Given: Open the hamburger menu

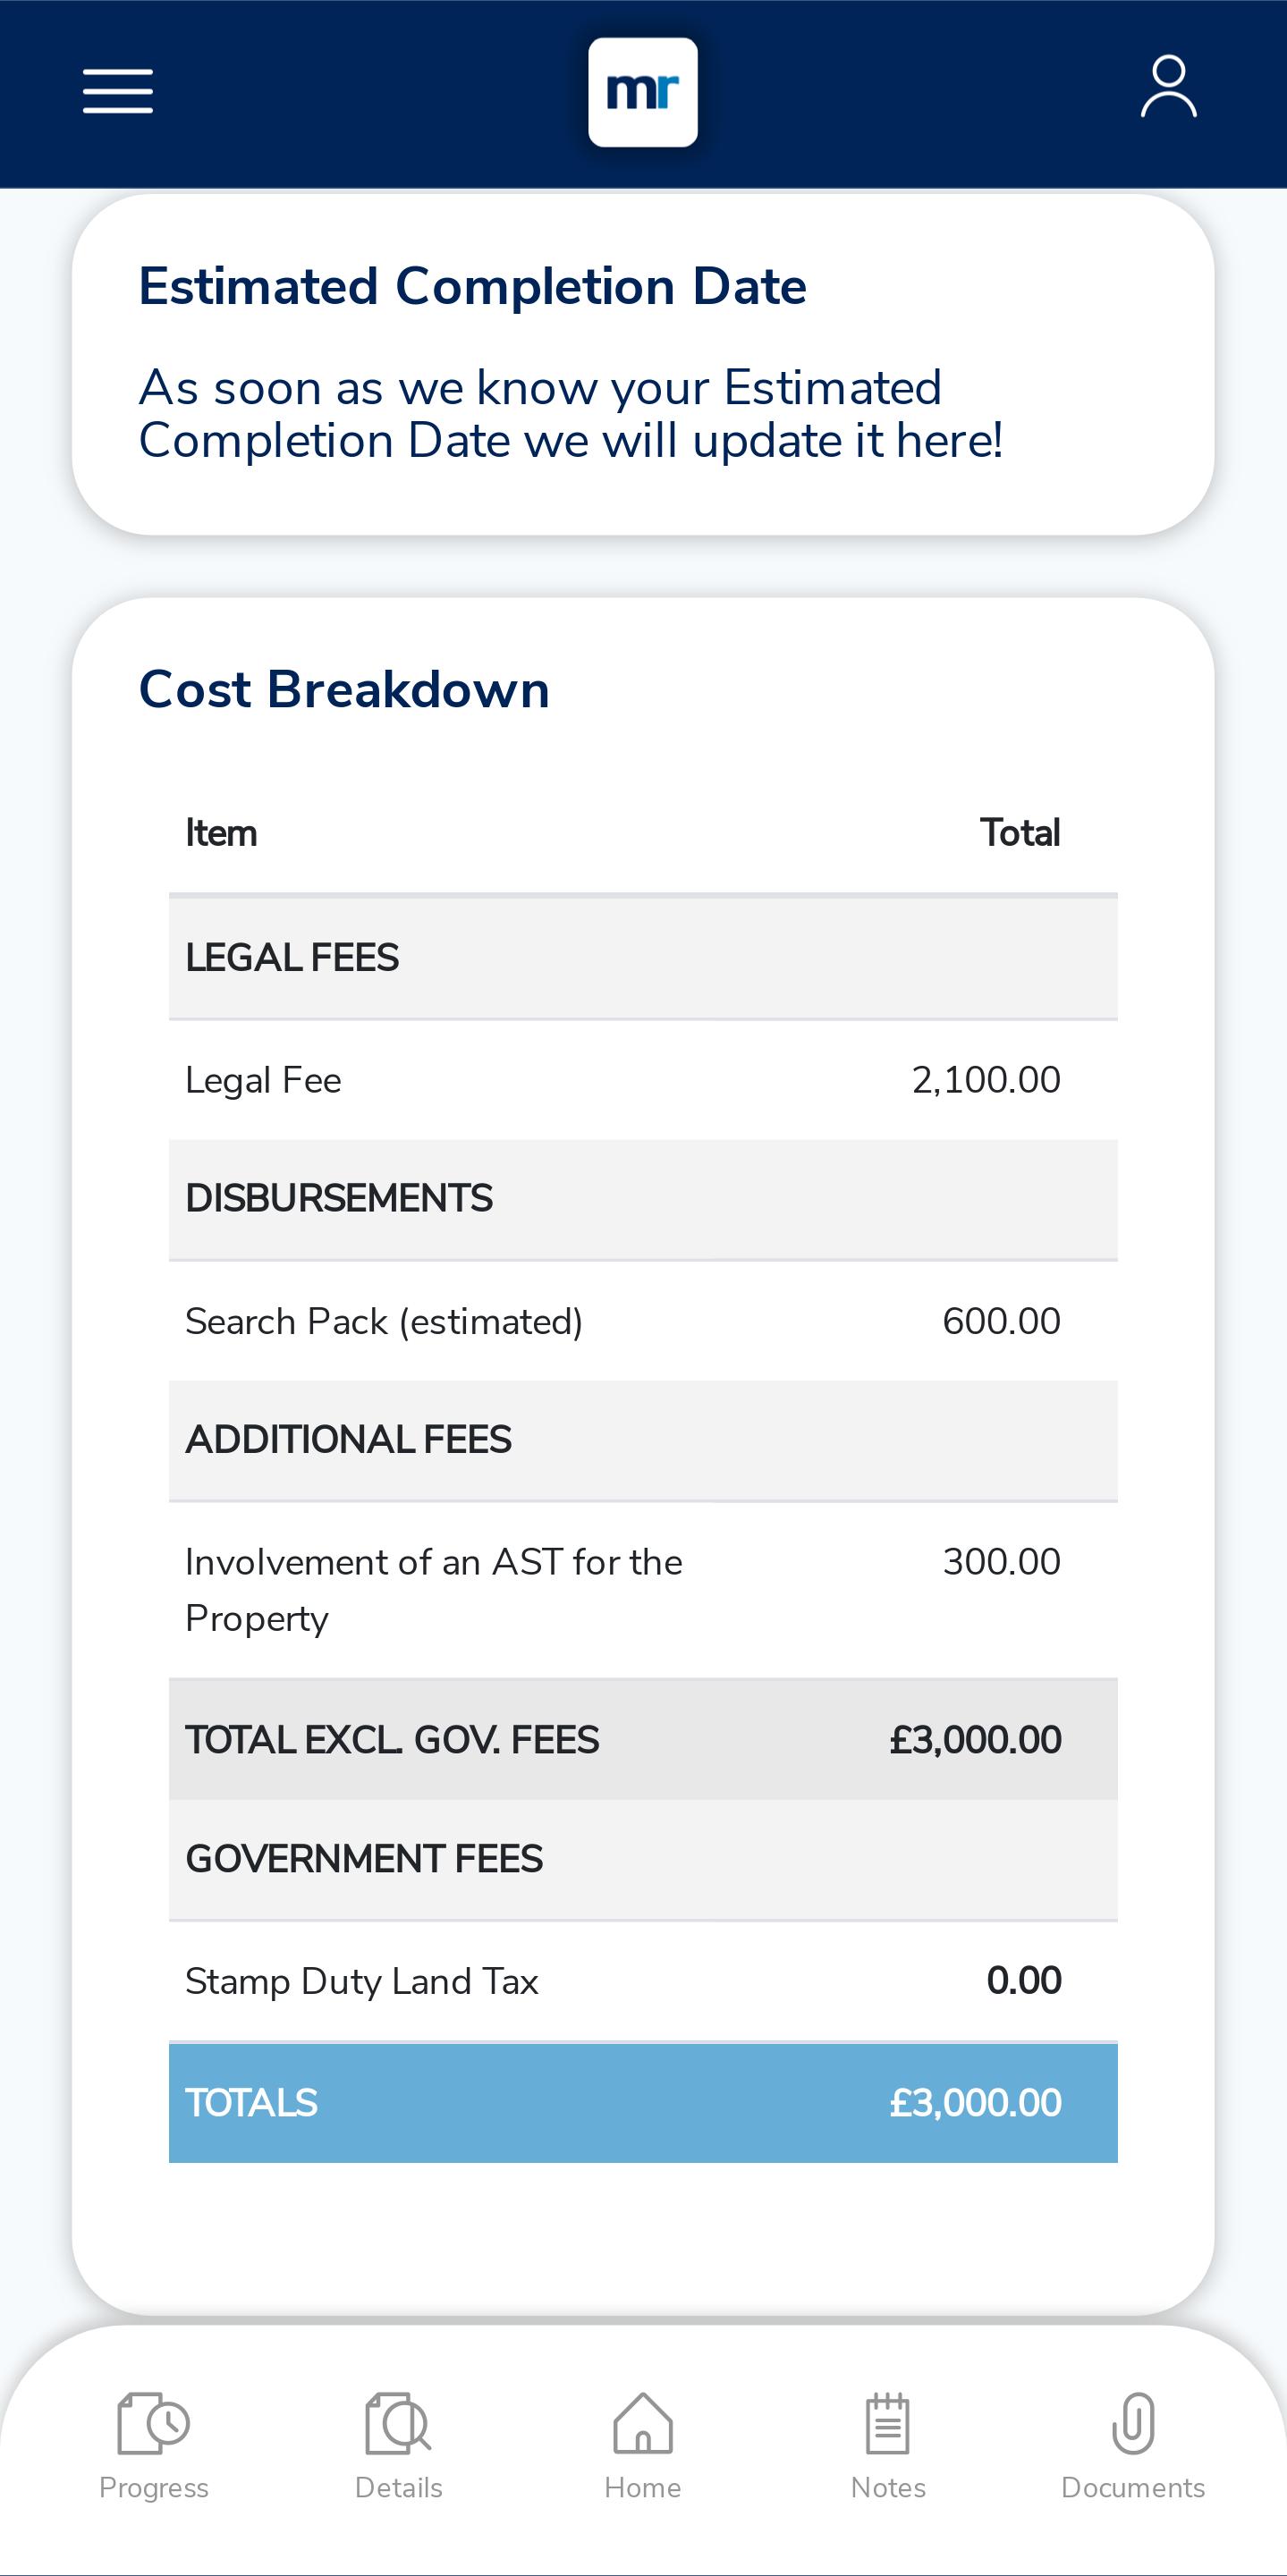Looking at the screenshot, I should click(117, 91).
